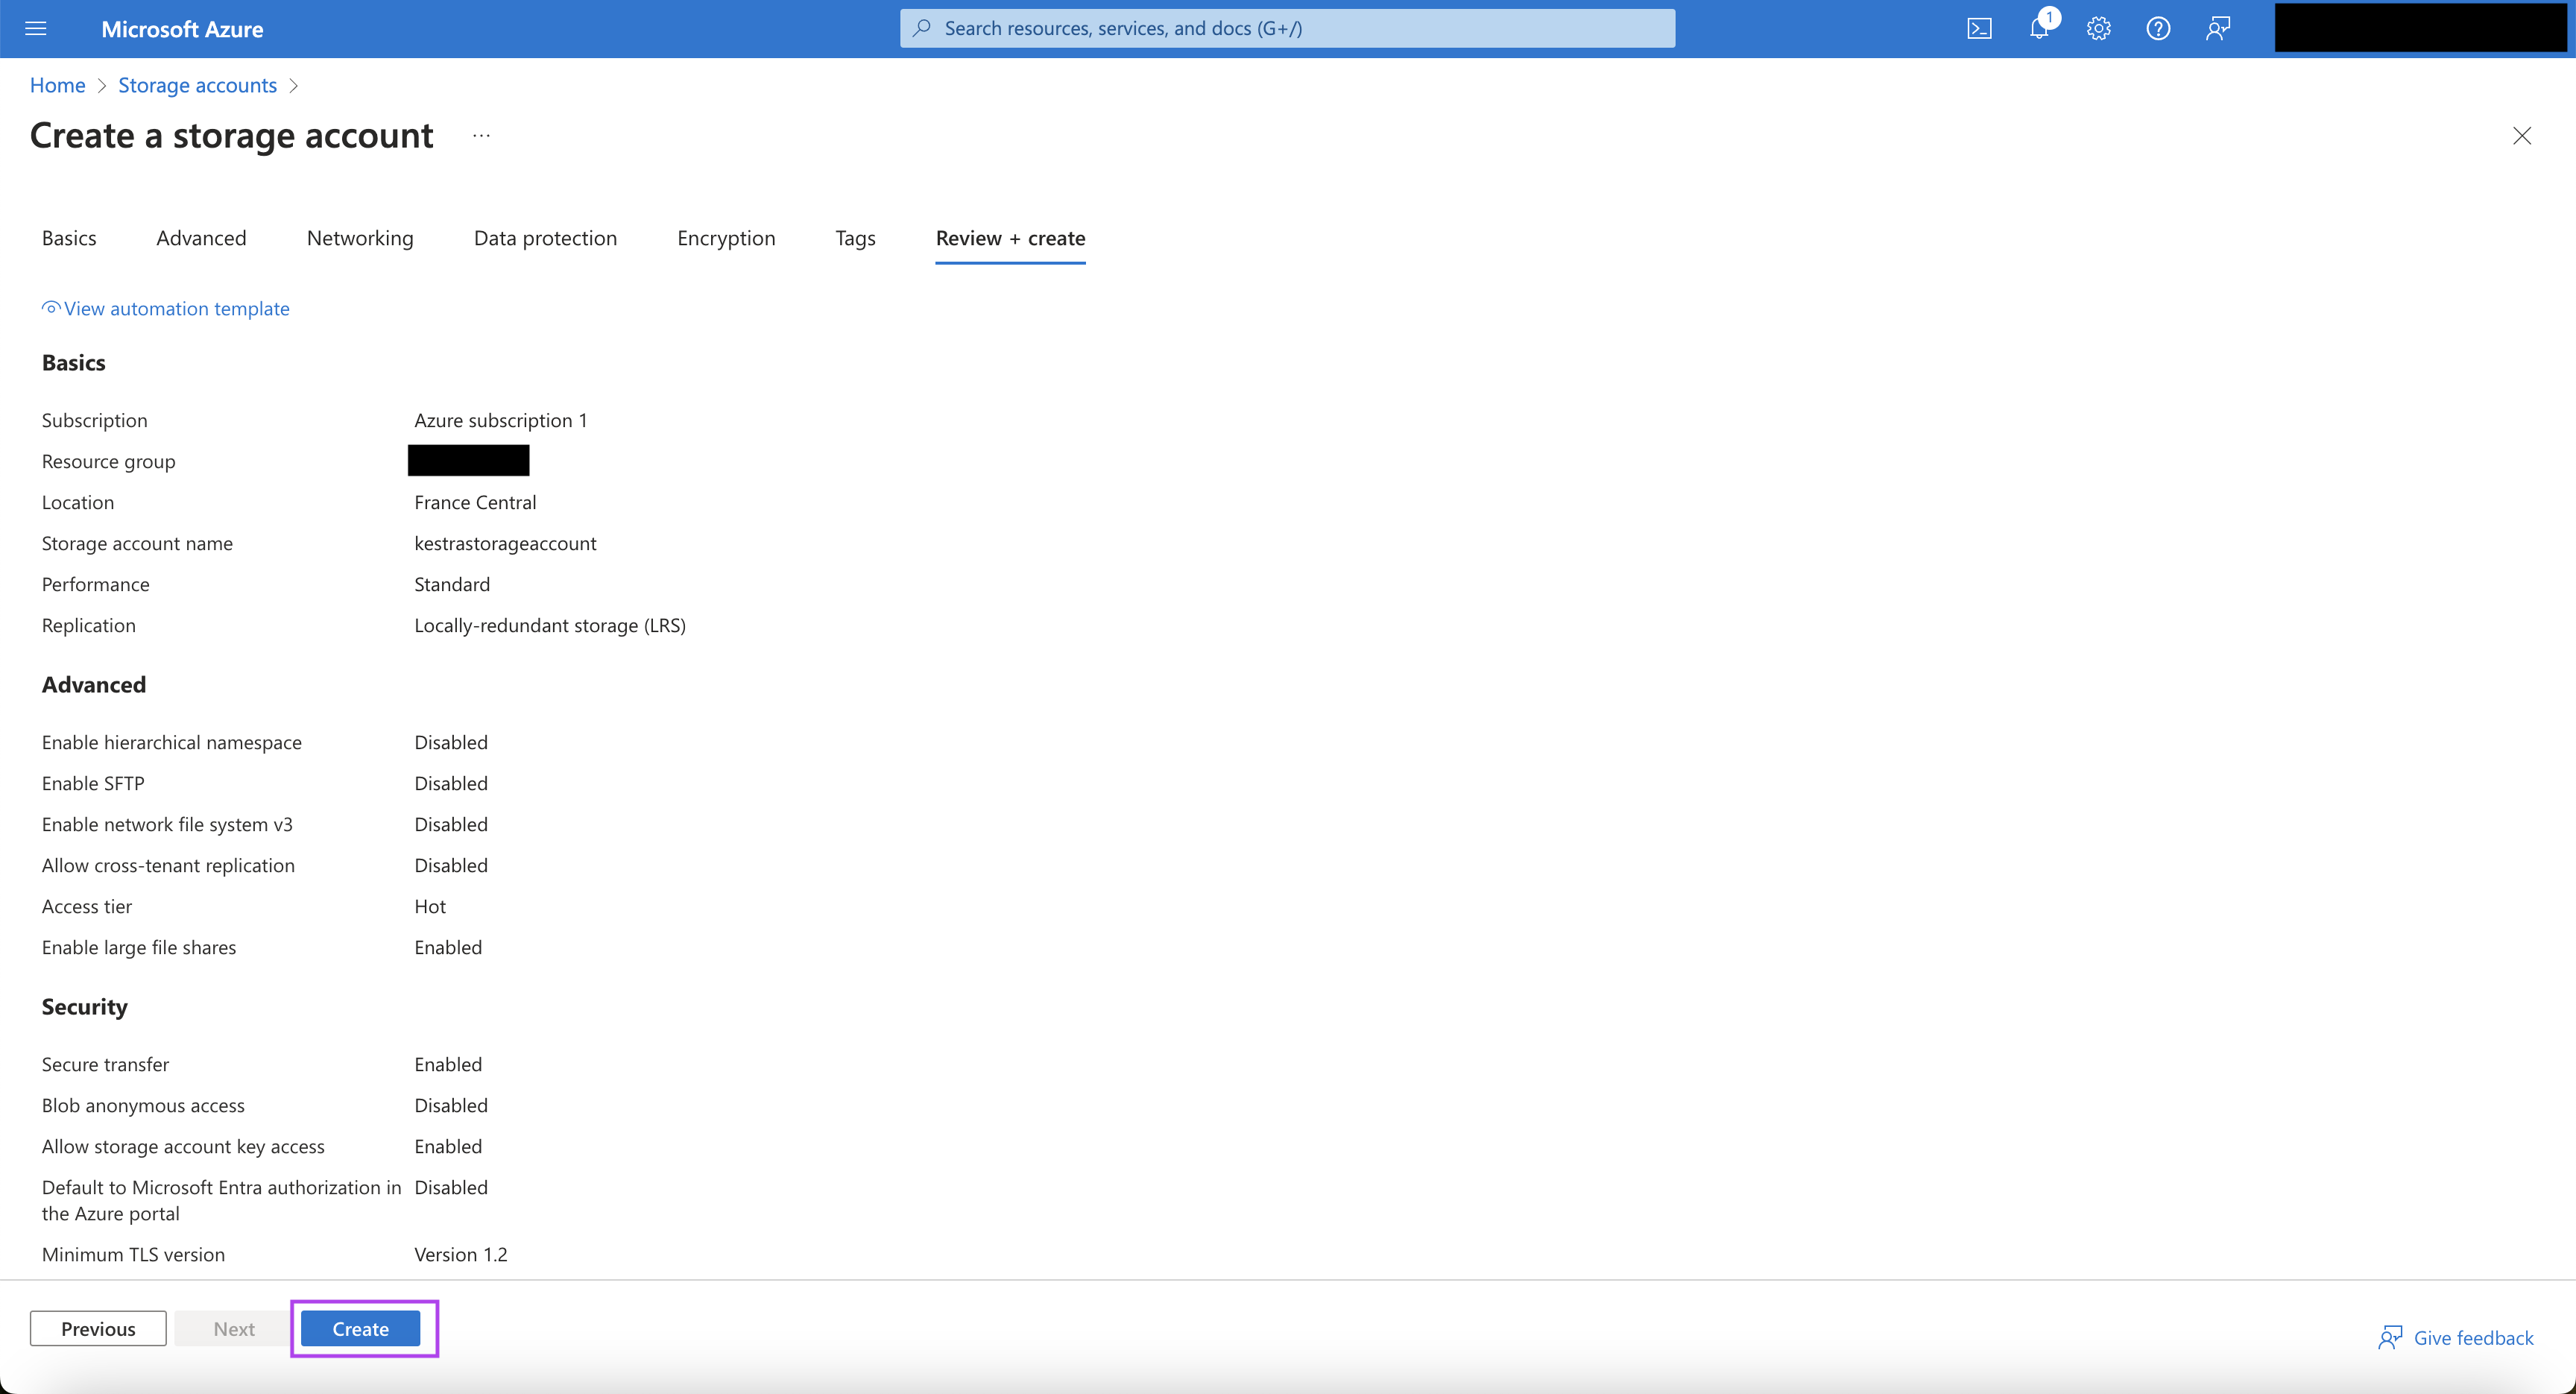Open the Networking tab
Screen dimensions: 2576x1394
pyautogui.click(x=359, y=239)
